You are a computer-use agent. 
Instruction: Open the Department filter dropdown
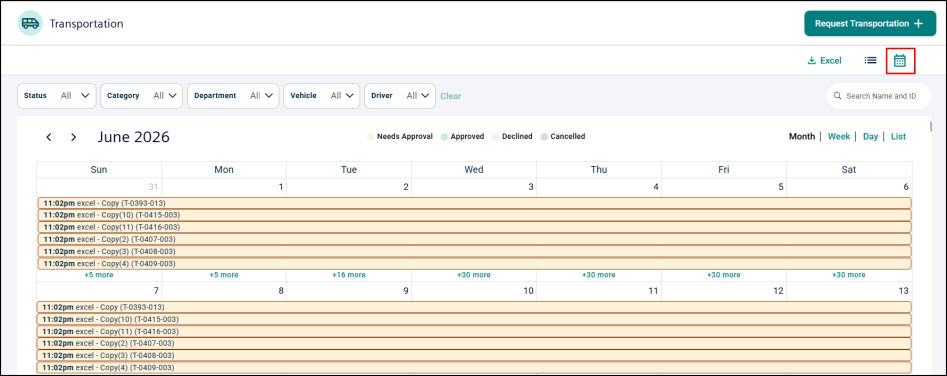233,96
